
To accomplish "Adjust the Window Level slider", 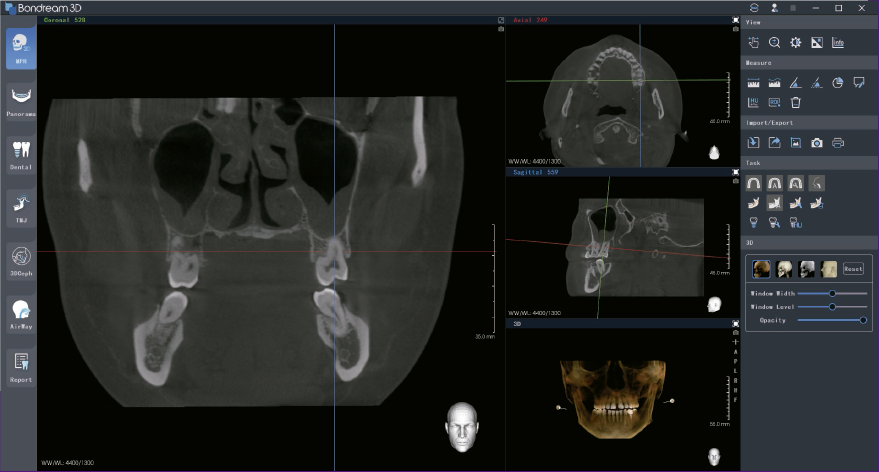I will coord(832,307).
